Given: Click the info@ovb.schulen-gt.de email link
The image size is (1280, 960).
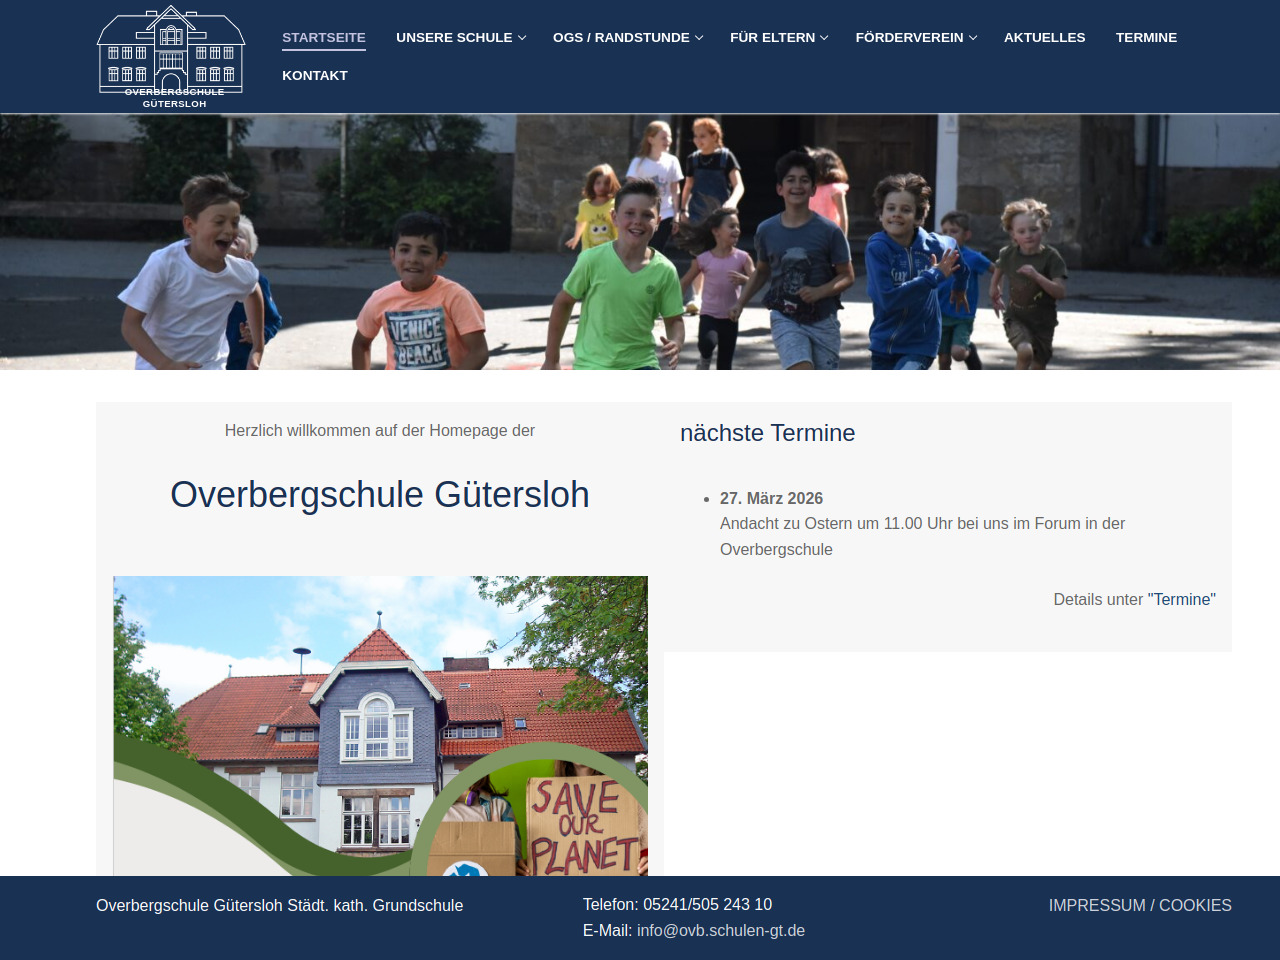Looking at the screenshot, I should point(720,930).
